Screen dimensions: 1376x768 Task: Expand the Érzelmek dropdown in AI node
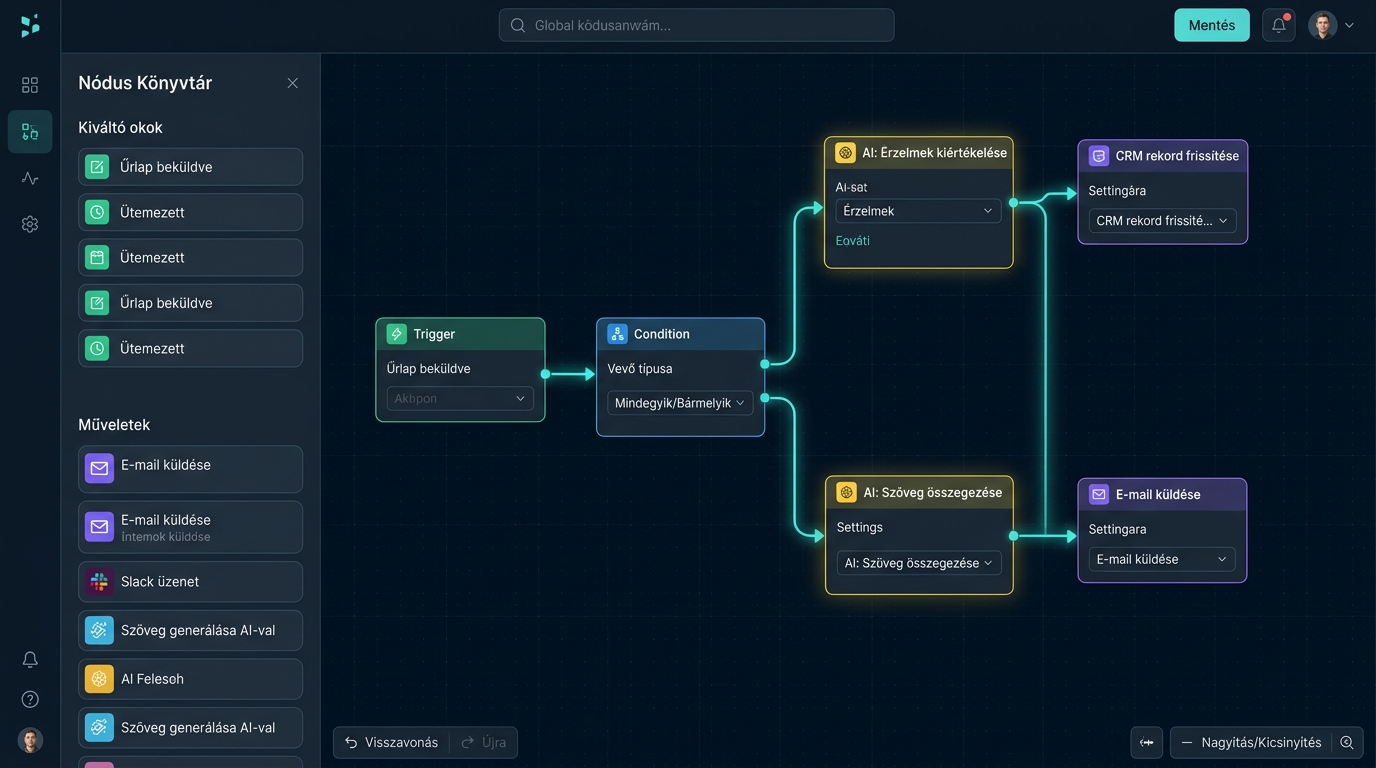point(918,211)
